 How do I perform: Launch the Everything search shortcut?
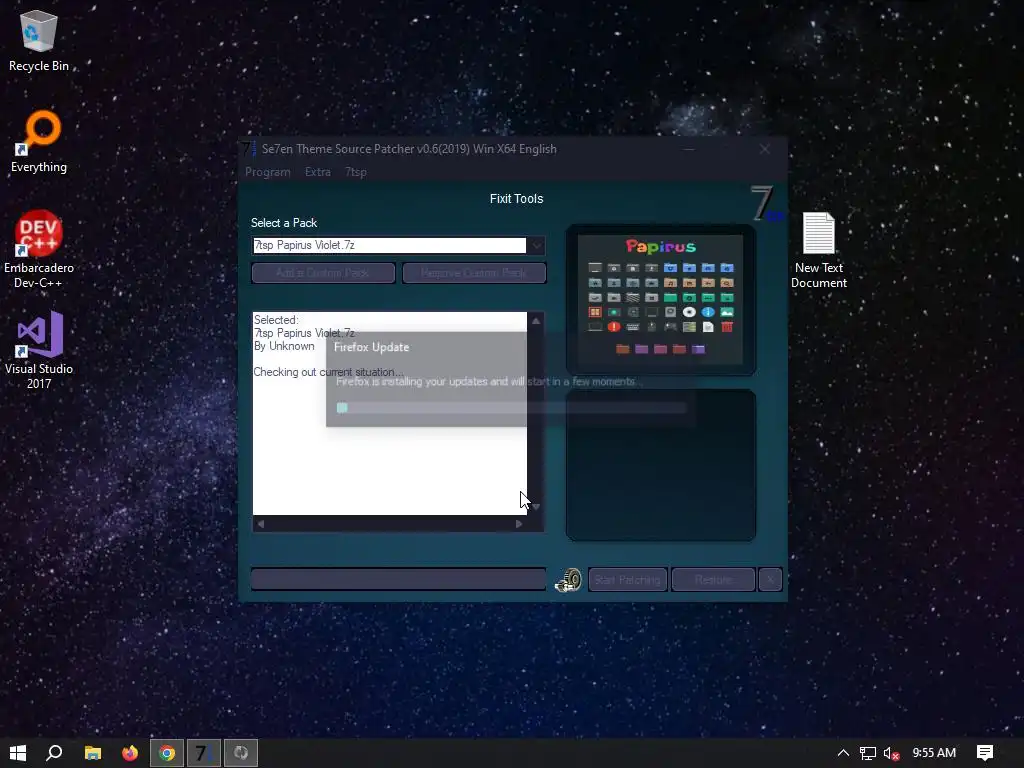point(39,142)
